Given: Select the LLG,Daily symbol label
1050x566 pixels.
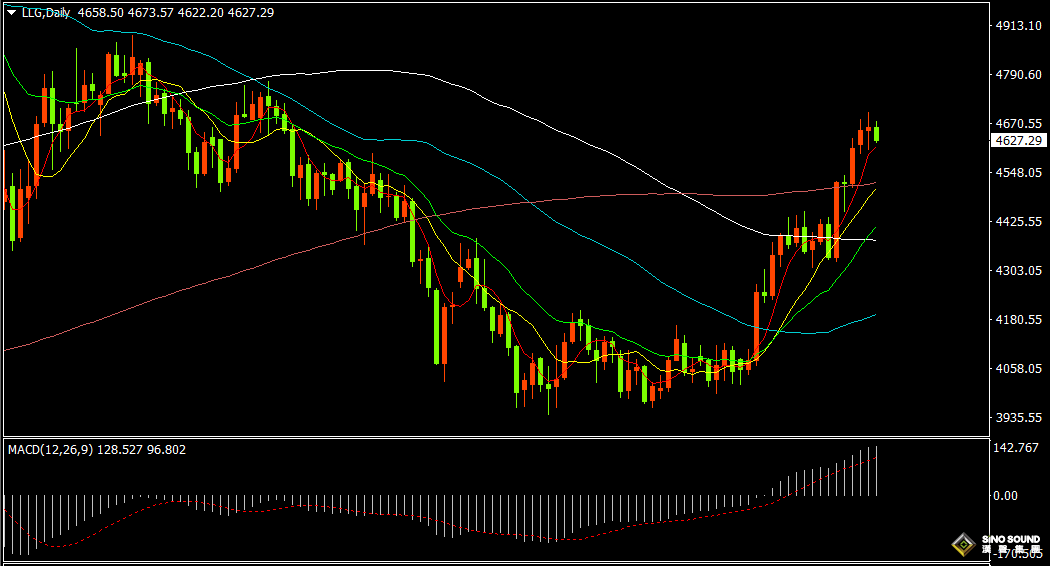Looking at the screenshot, I should click(x=46, y=13).
